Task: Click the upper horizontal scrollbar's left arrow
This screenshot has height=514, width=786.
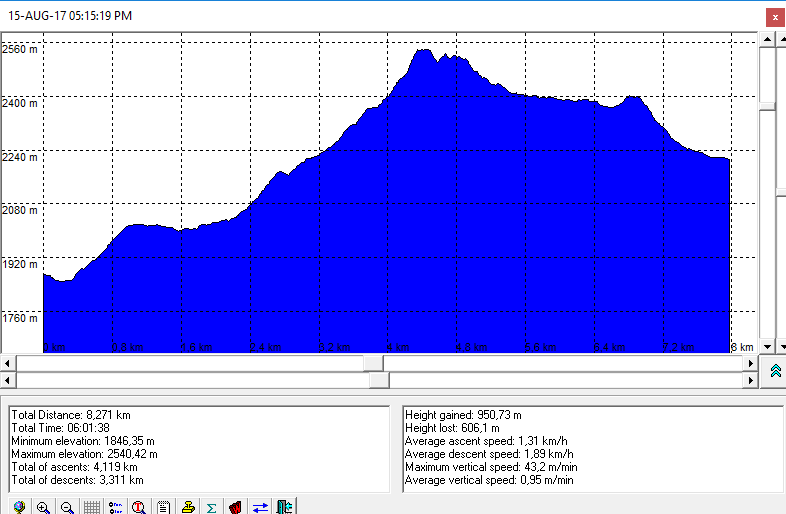Action: (x=8, y=363)
